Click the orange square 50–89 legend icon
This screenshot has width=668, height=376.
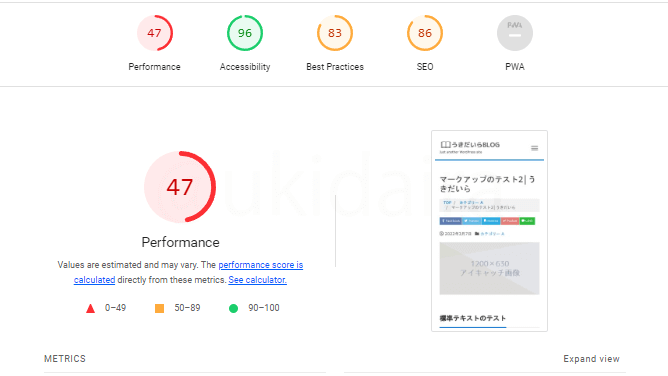(x=159, y=308)
